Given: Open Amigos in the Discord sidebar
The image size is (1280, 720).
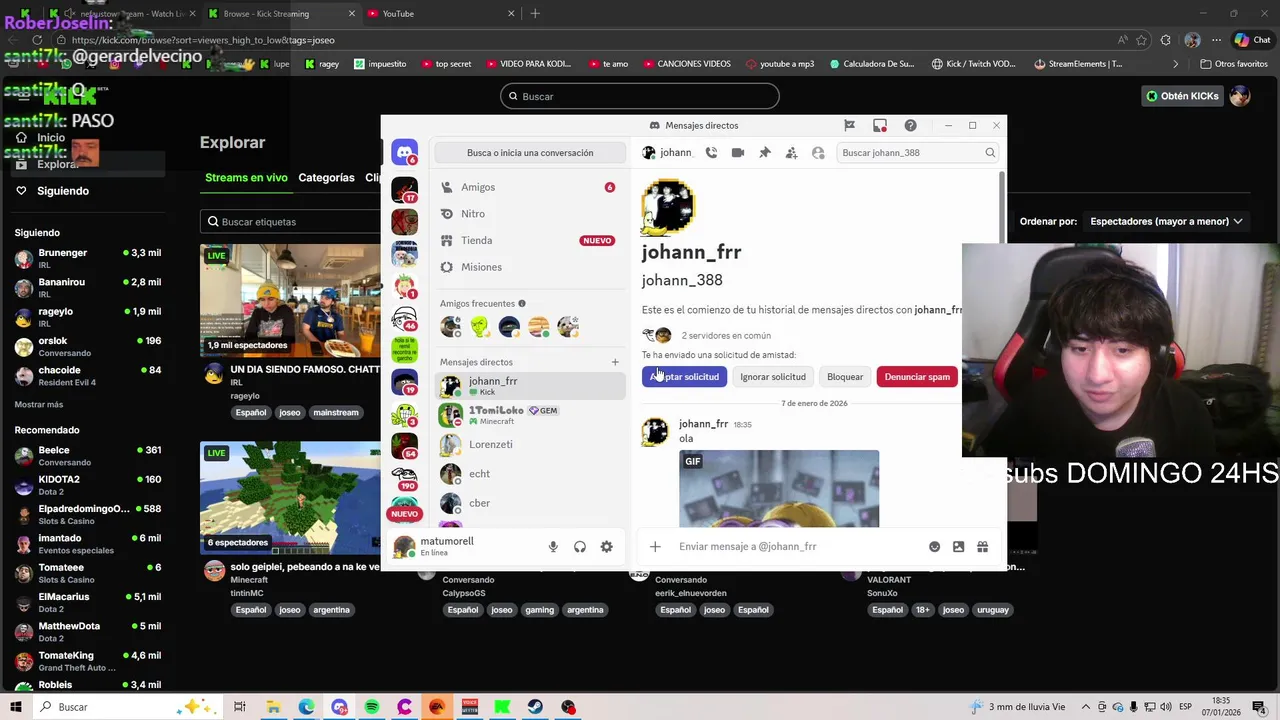Looking at the screenshot, I should pyautogui.click(x=528, y=187).
